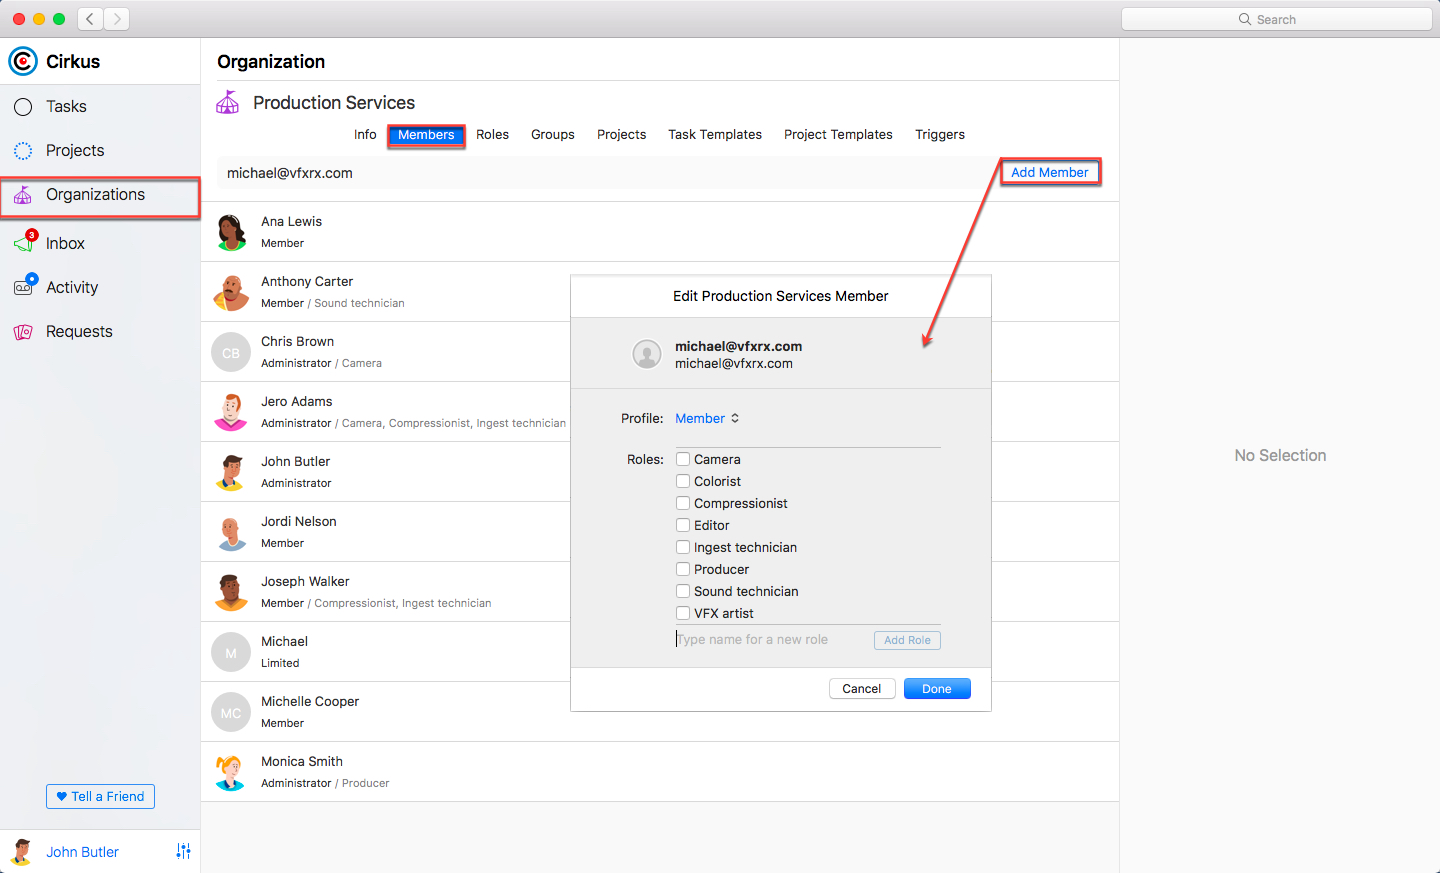Check the Ingest technician role checkbox

pyautogui.click(x=683, y=547)
